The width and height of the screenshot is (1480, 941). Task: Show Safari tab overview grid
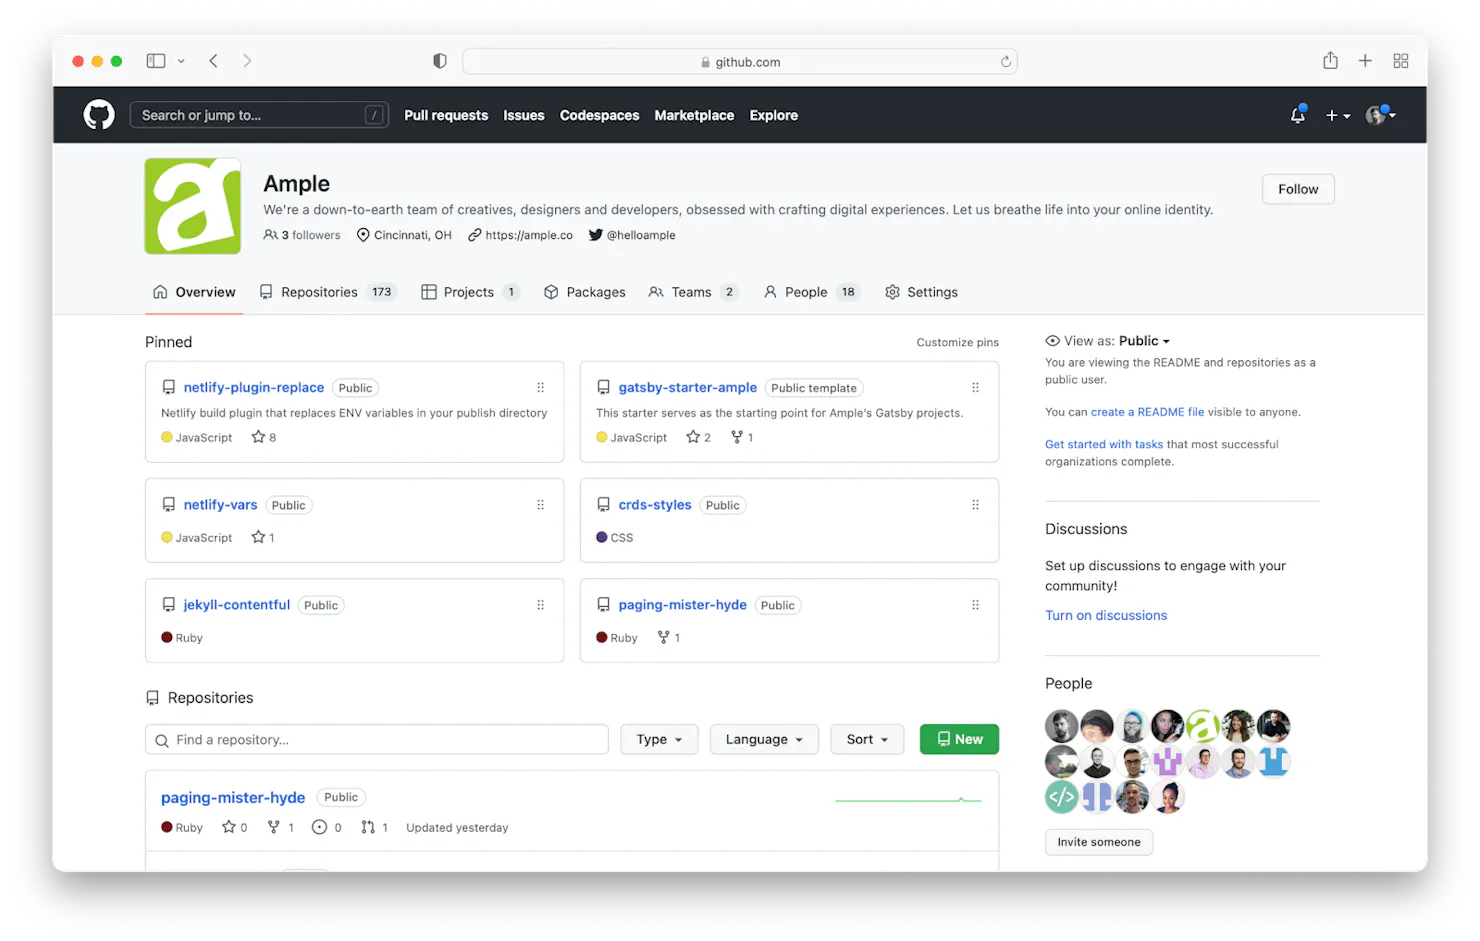point(1401,61)
